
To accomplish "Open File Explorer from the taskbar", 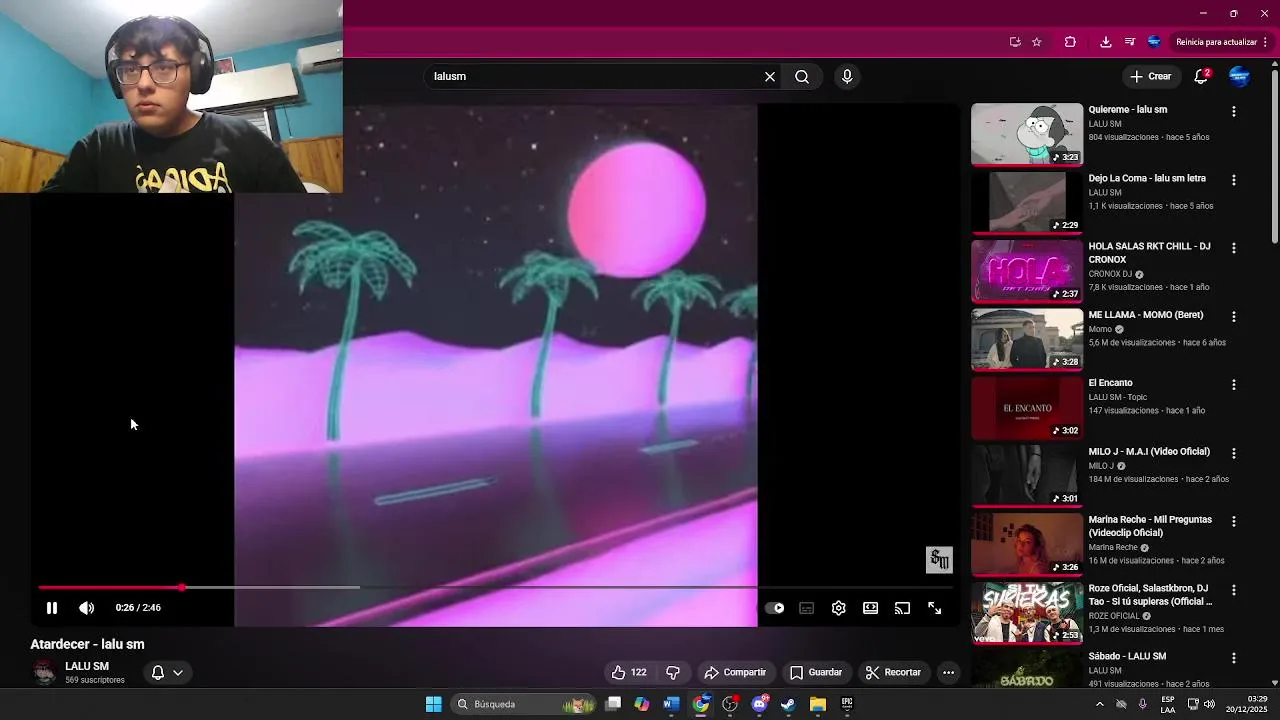I will (x=817, y=704).
